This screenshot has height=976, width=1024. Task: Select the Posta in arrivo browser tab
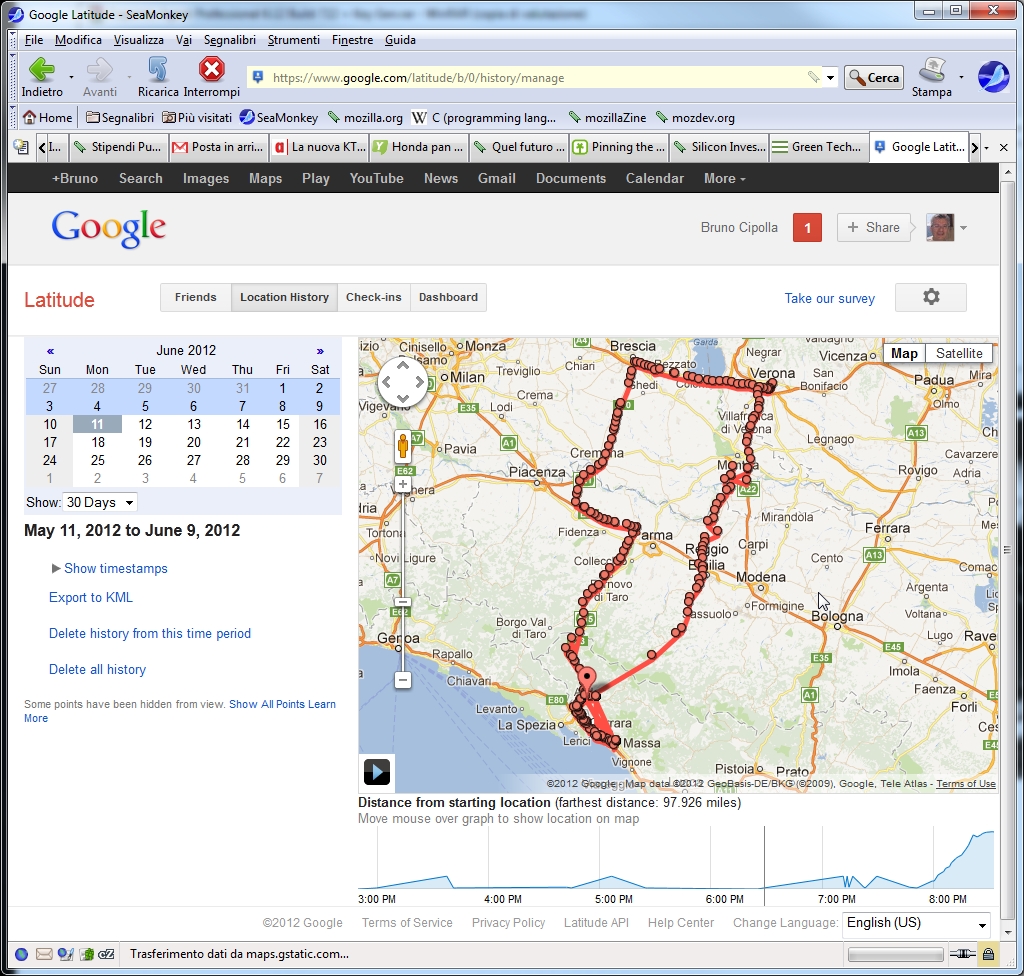point(218,147)
